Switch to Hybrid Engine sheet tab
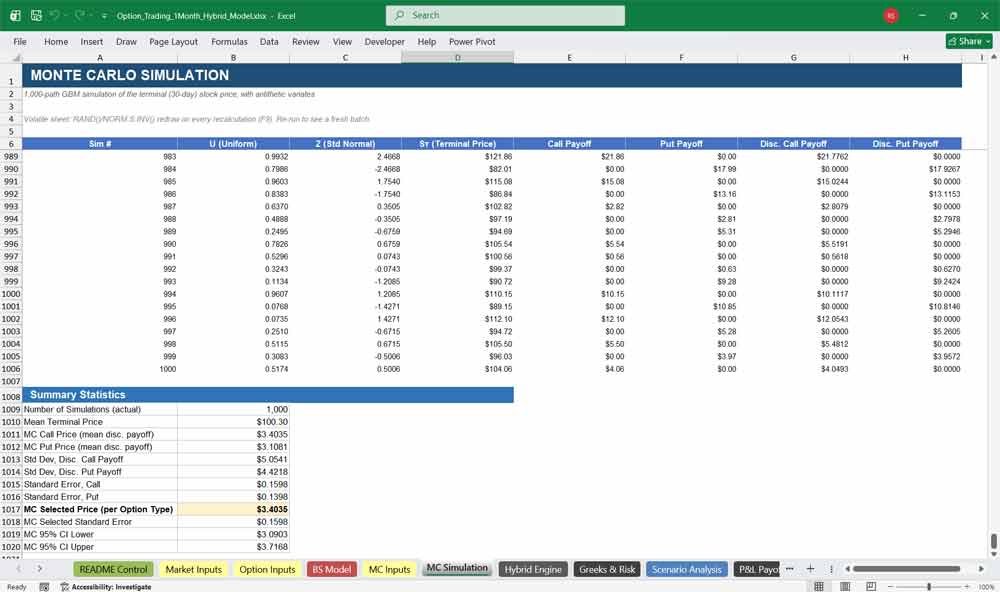 (x=533, y=569)
